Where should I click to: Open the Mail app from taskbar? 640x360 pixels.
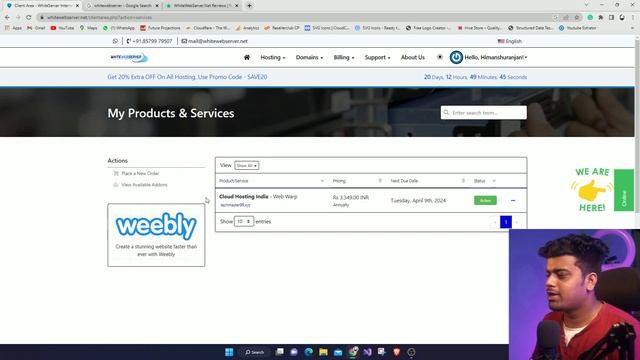tap(338, 352)
